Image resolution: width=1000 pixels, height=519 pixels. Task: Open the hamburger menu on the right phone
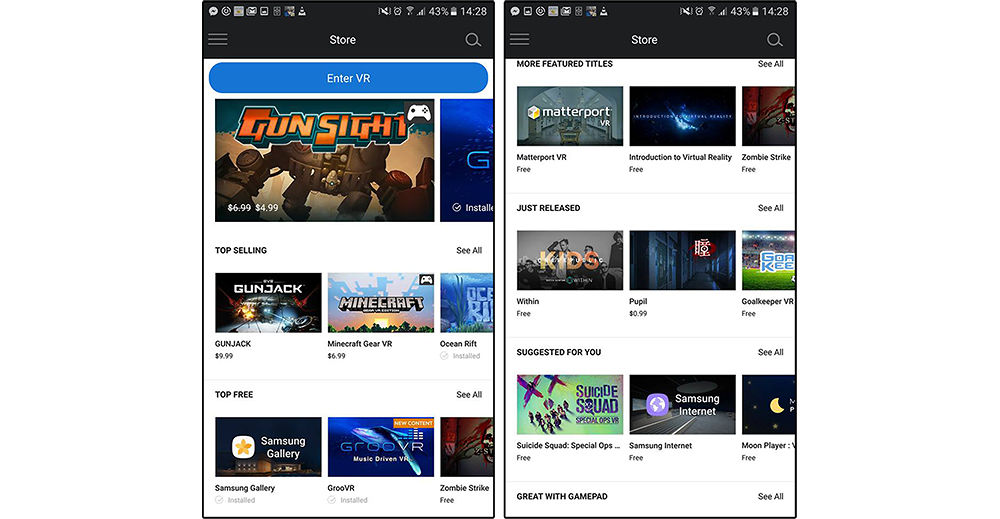pos(520,40)
